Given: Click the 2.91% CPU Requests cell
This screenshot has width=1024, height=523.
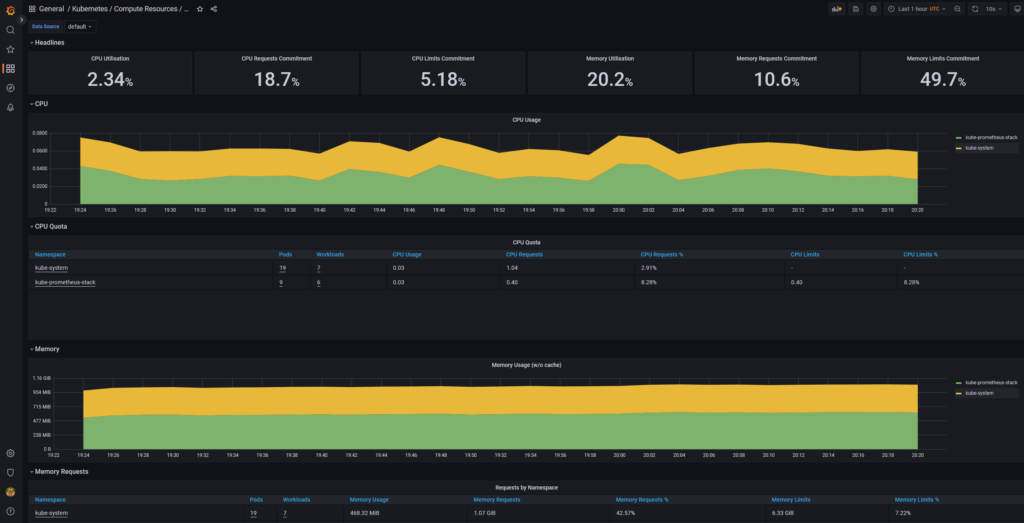Looking at the screenshot, I should [648, 268].
